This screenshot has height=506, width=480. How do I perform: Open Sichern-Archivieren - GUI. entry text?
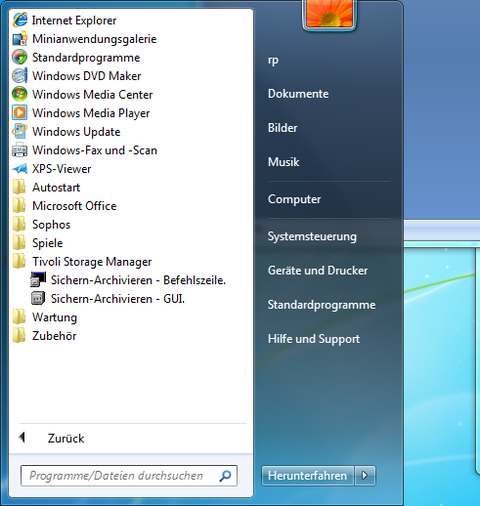pyautogui.click(x=118, y=299)
